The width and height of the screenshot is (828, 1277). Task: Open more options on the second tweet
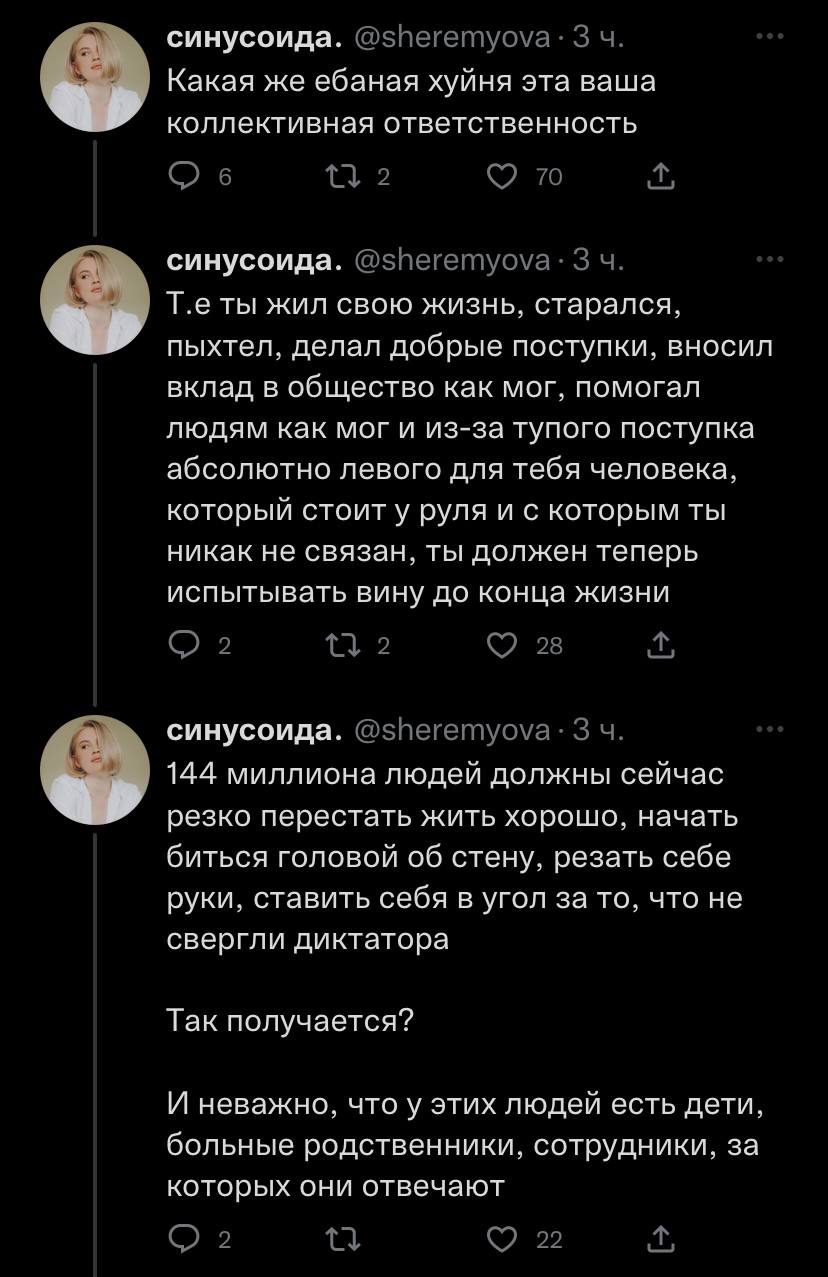tap(768, 260)
